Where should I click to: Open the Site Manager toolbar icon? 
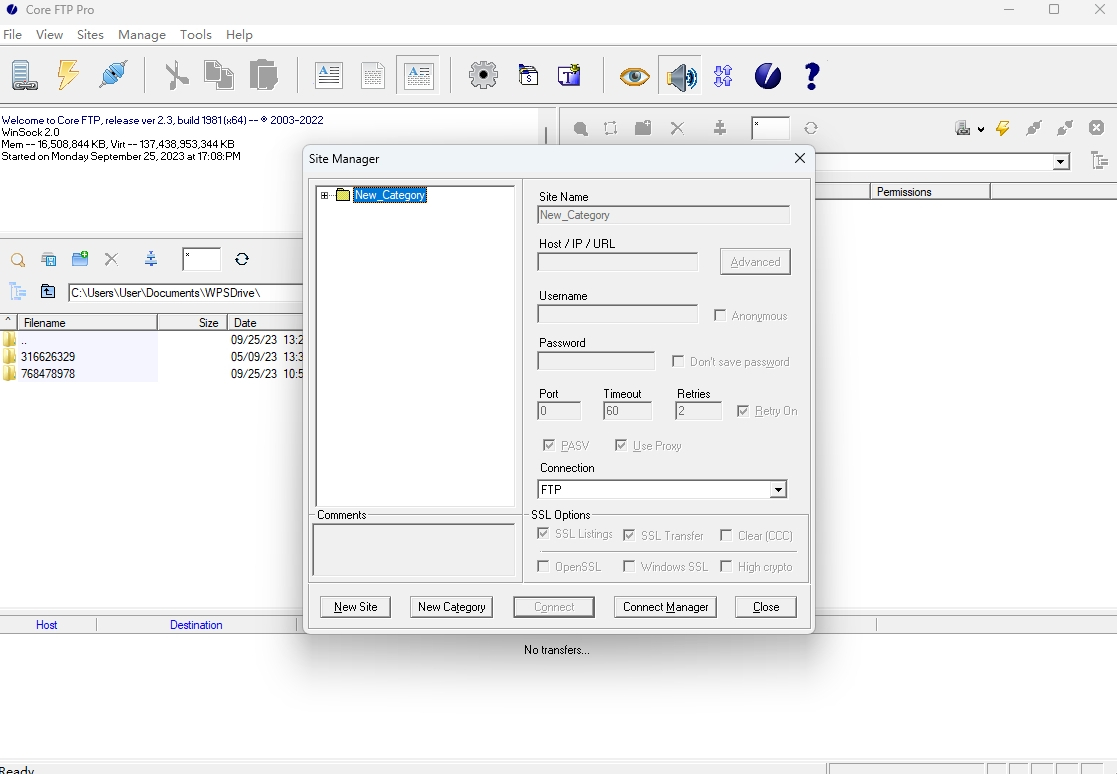[24, 75]
